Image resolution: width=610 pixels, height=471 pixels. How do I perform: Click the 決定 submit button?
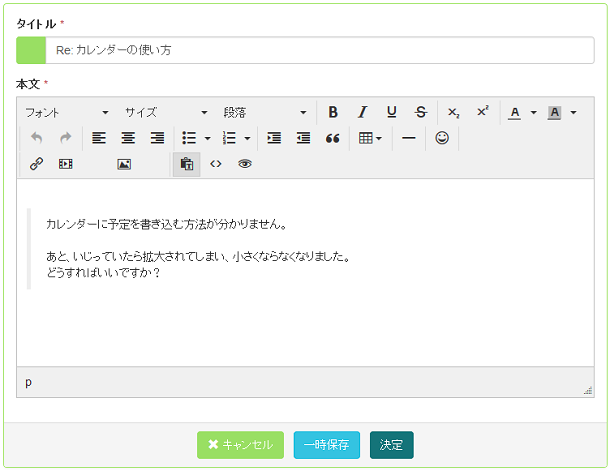(x=391, y=445)
